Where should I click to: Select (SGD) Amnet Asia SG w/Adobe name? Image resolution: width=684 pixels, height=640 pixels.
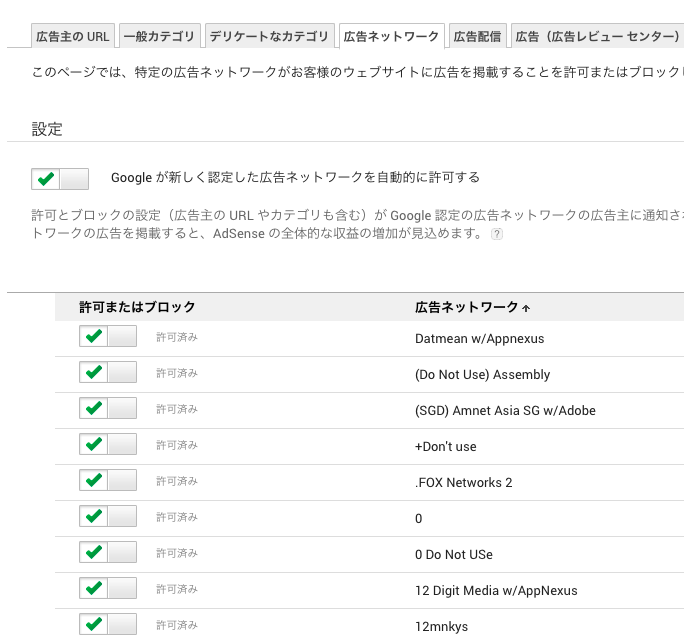click(x=505, y=411)
